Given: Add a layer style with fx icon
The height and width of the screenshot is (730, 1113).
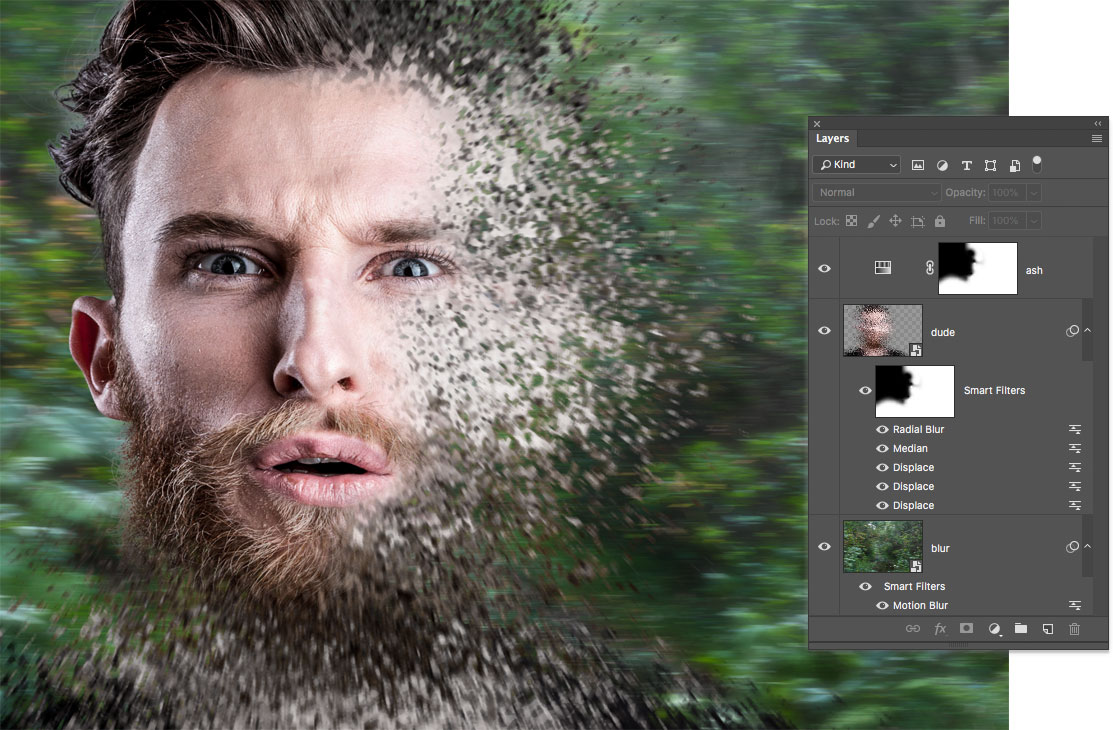Looking at the screenshot, I should [x=940, y=629].
